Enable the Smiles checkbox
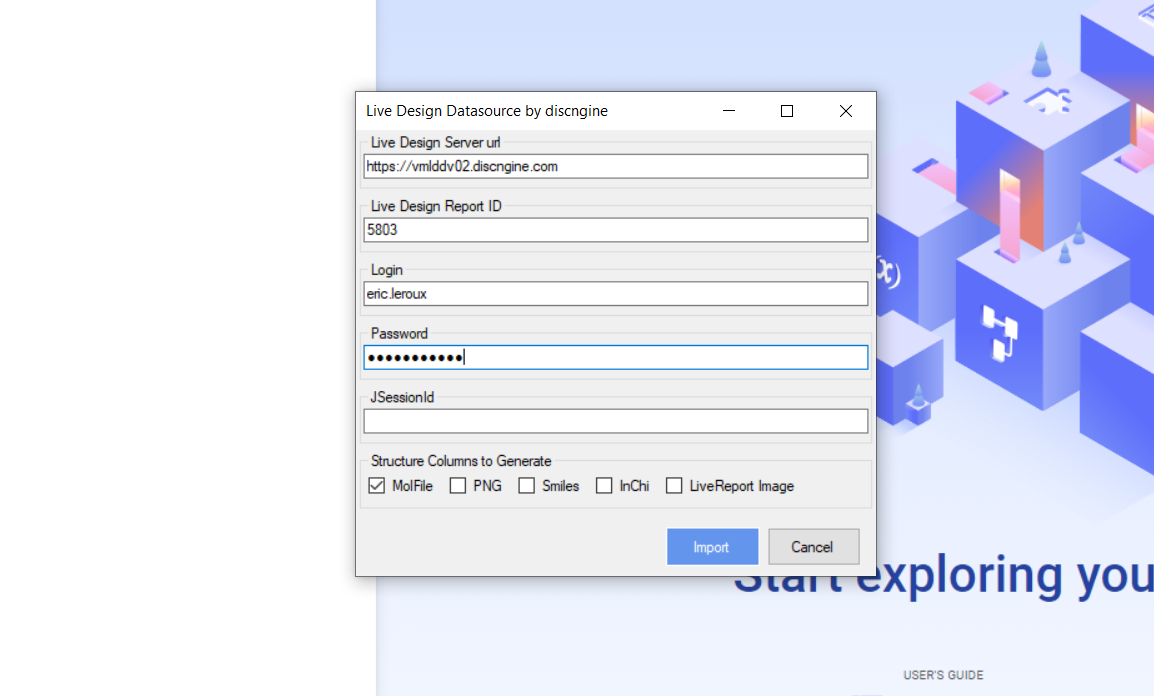The image size is (1154, 696). pyautogui.click(x=527, y=485)
